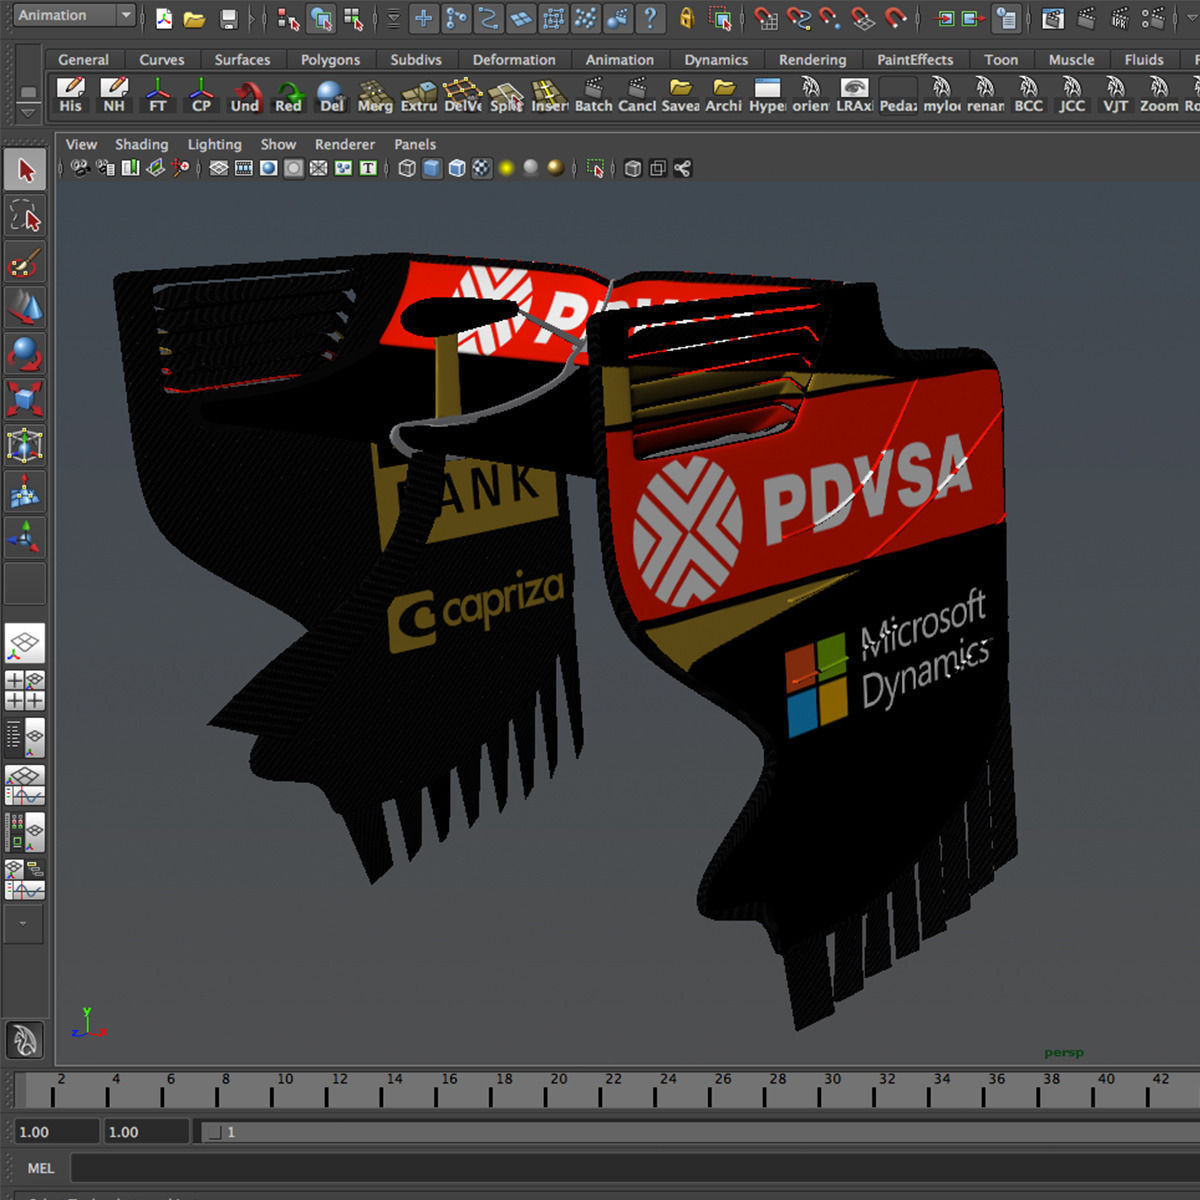Viewport: 1200px width, 1200px height.
Task: Switch to Hypershade/Persp layout
Action: [25, 832]
